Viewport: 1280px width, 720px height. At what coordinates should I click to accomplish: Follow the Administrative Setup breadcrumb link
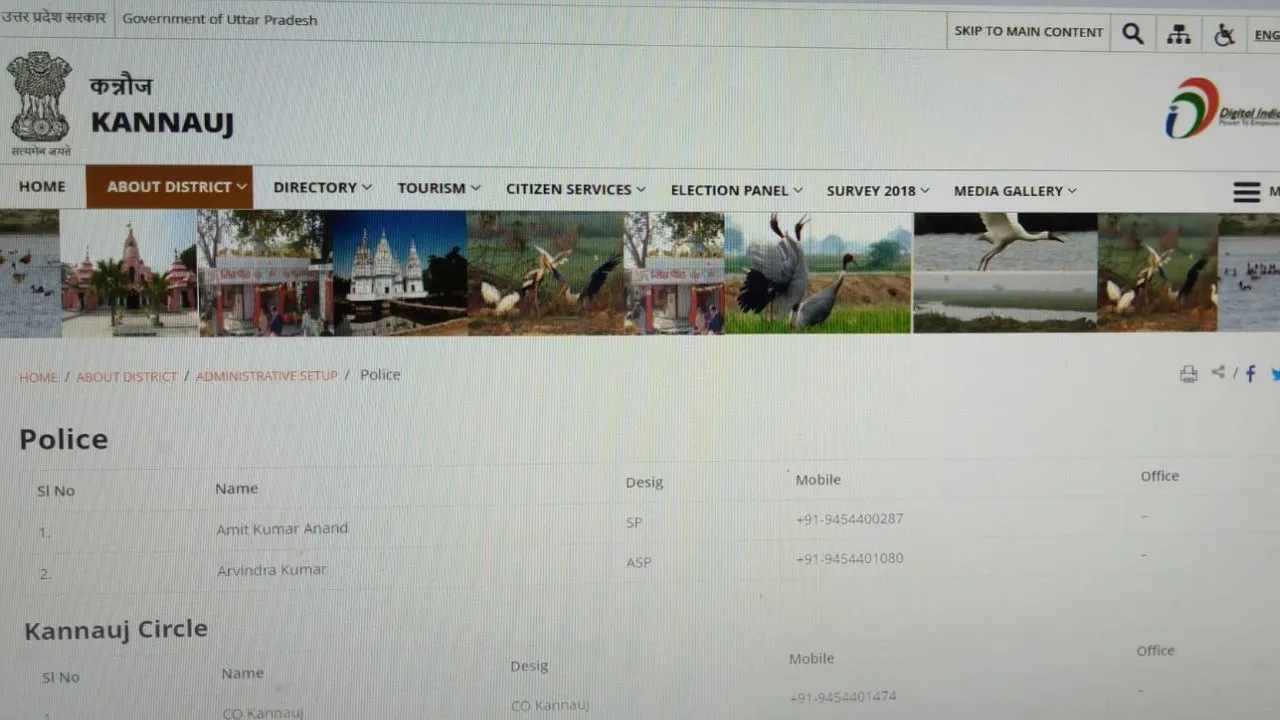[266, 376]
